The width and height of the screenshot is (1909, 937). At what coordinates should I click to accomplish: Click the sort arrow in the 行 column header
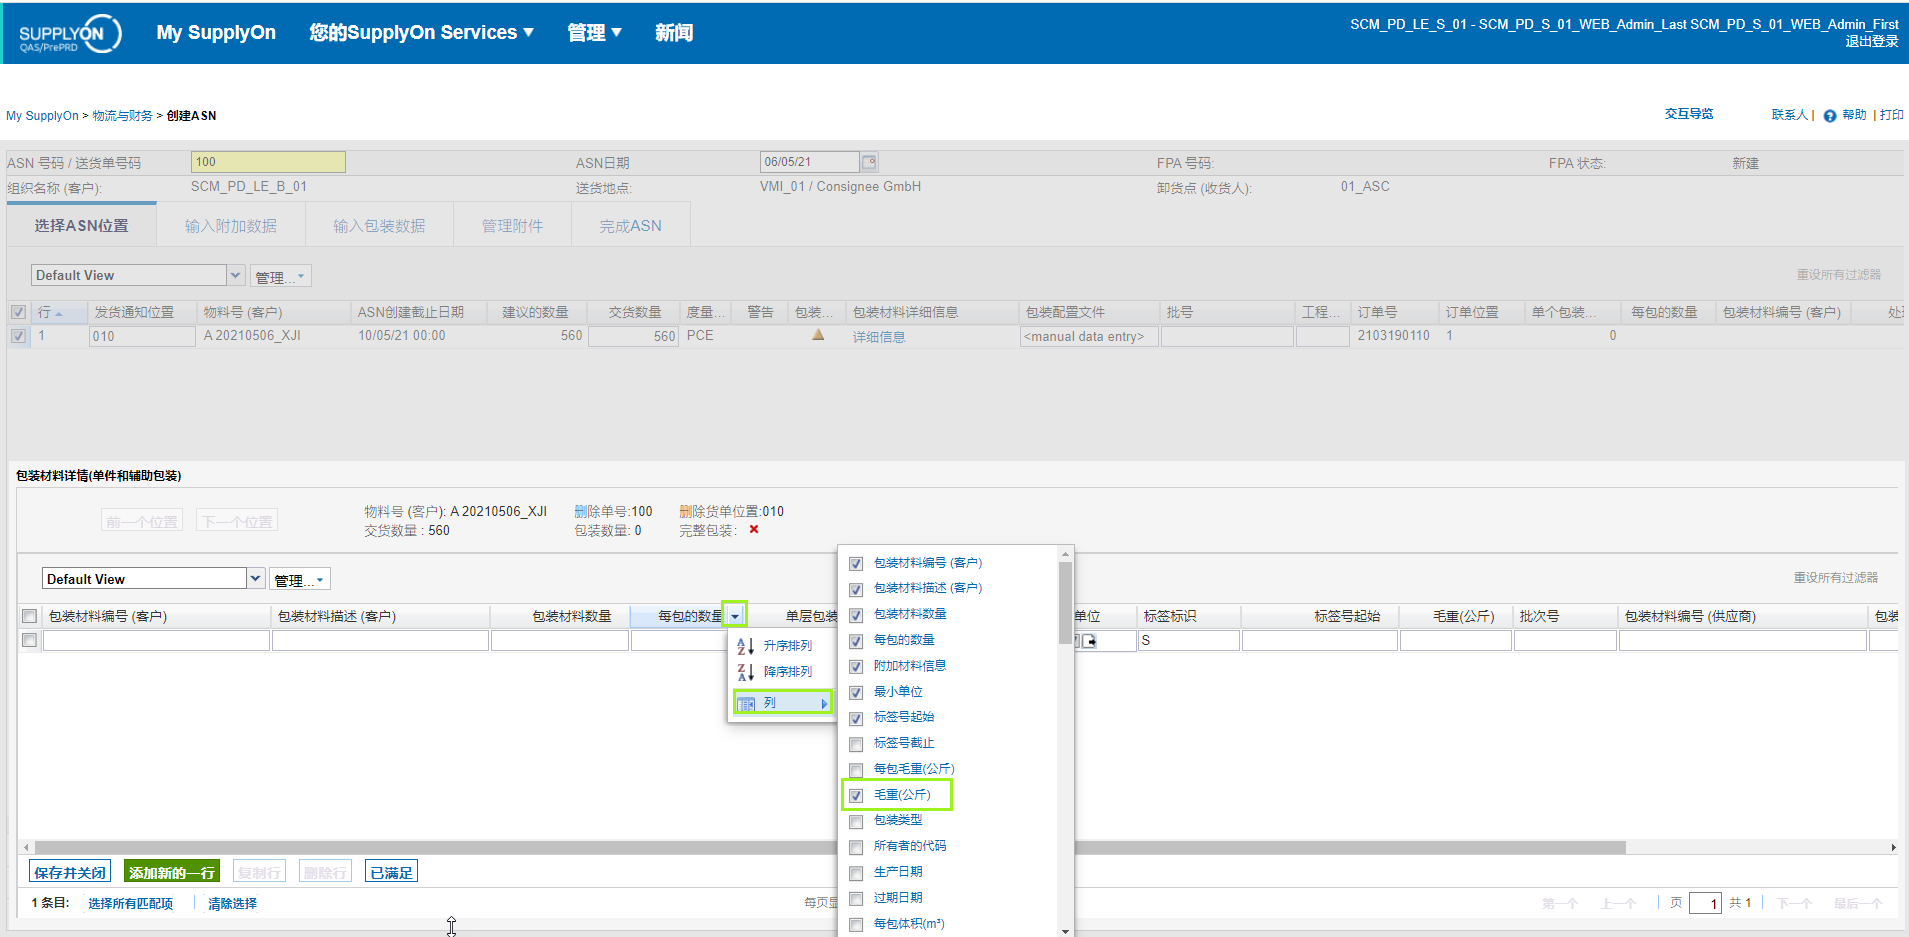click(x=59, y=314)
